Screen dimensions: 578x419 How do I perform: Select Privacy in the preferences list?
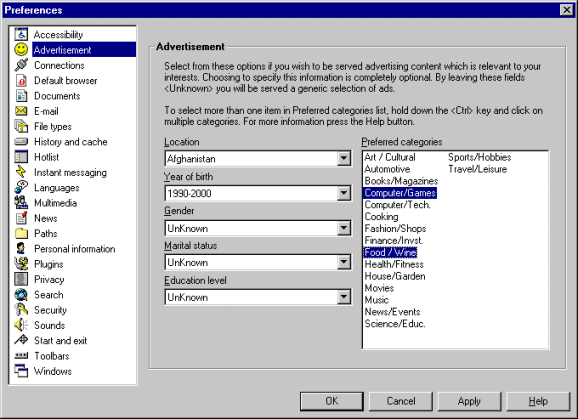click(x=49, y=279)
